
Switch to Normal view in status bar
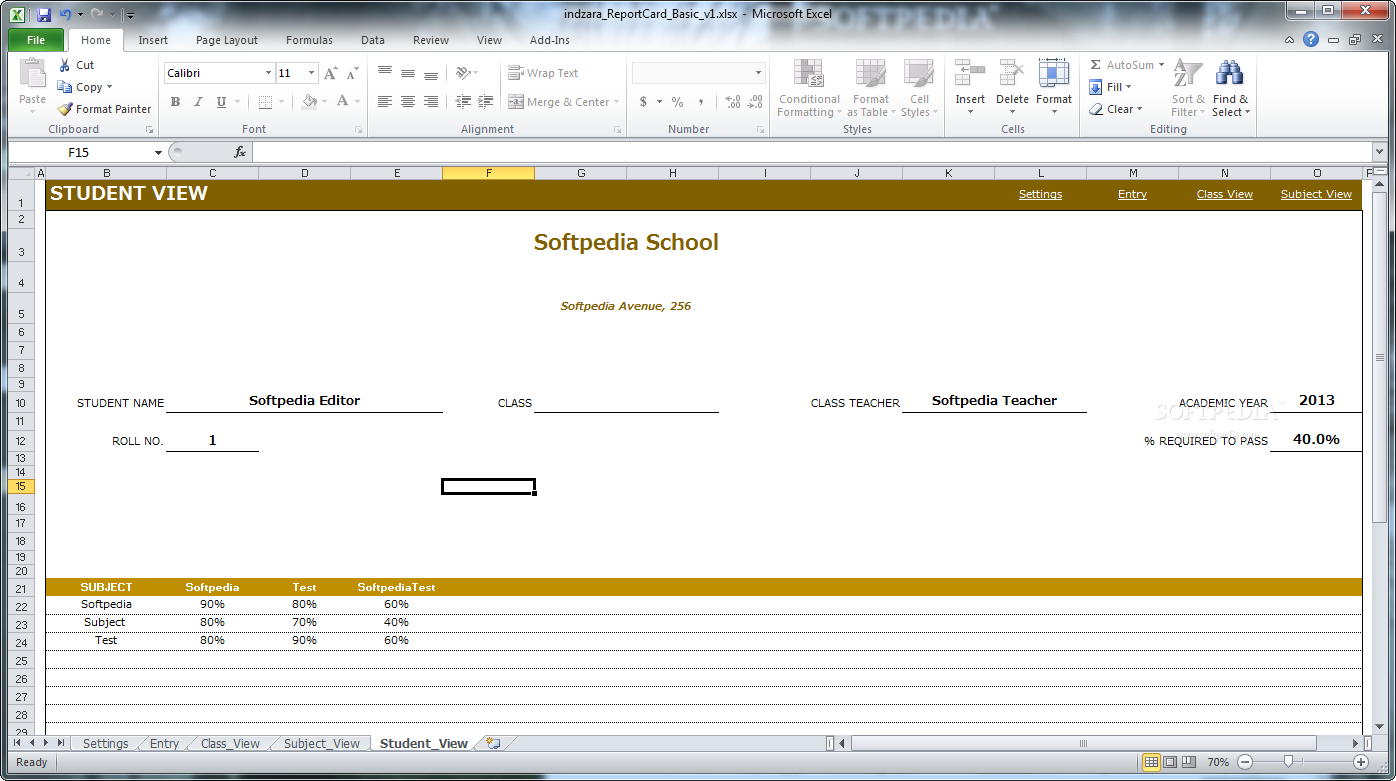[1151, 762]
